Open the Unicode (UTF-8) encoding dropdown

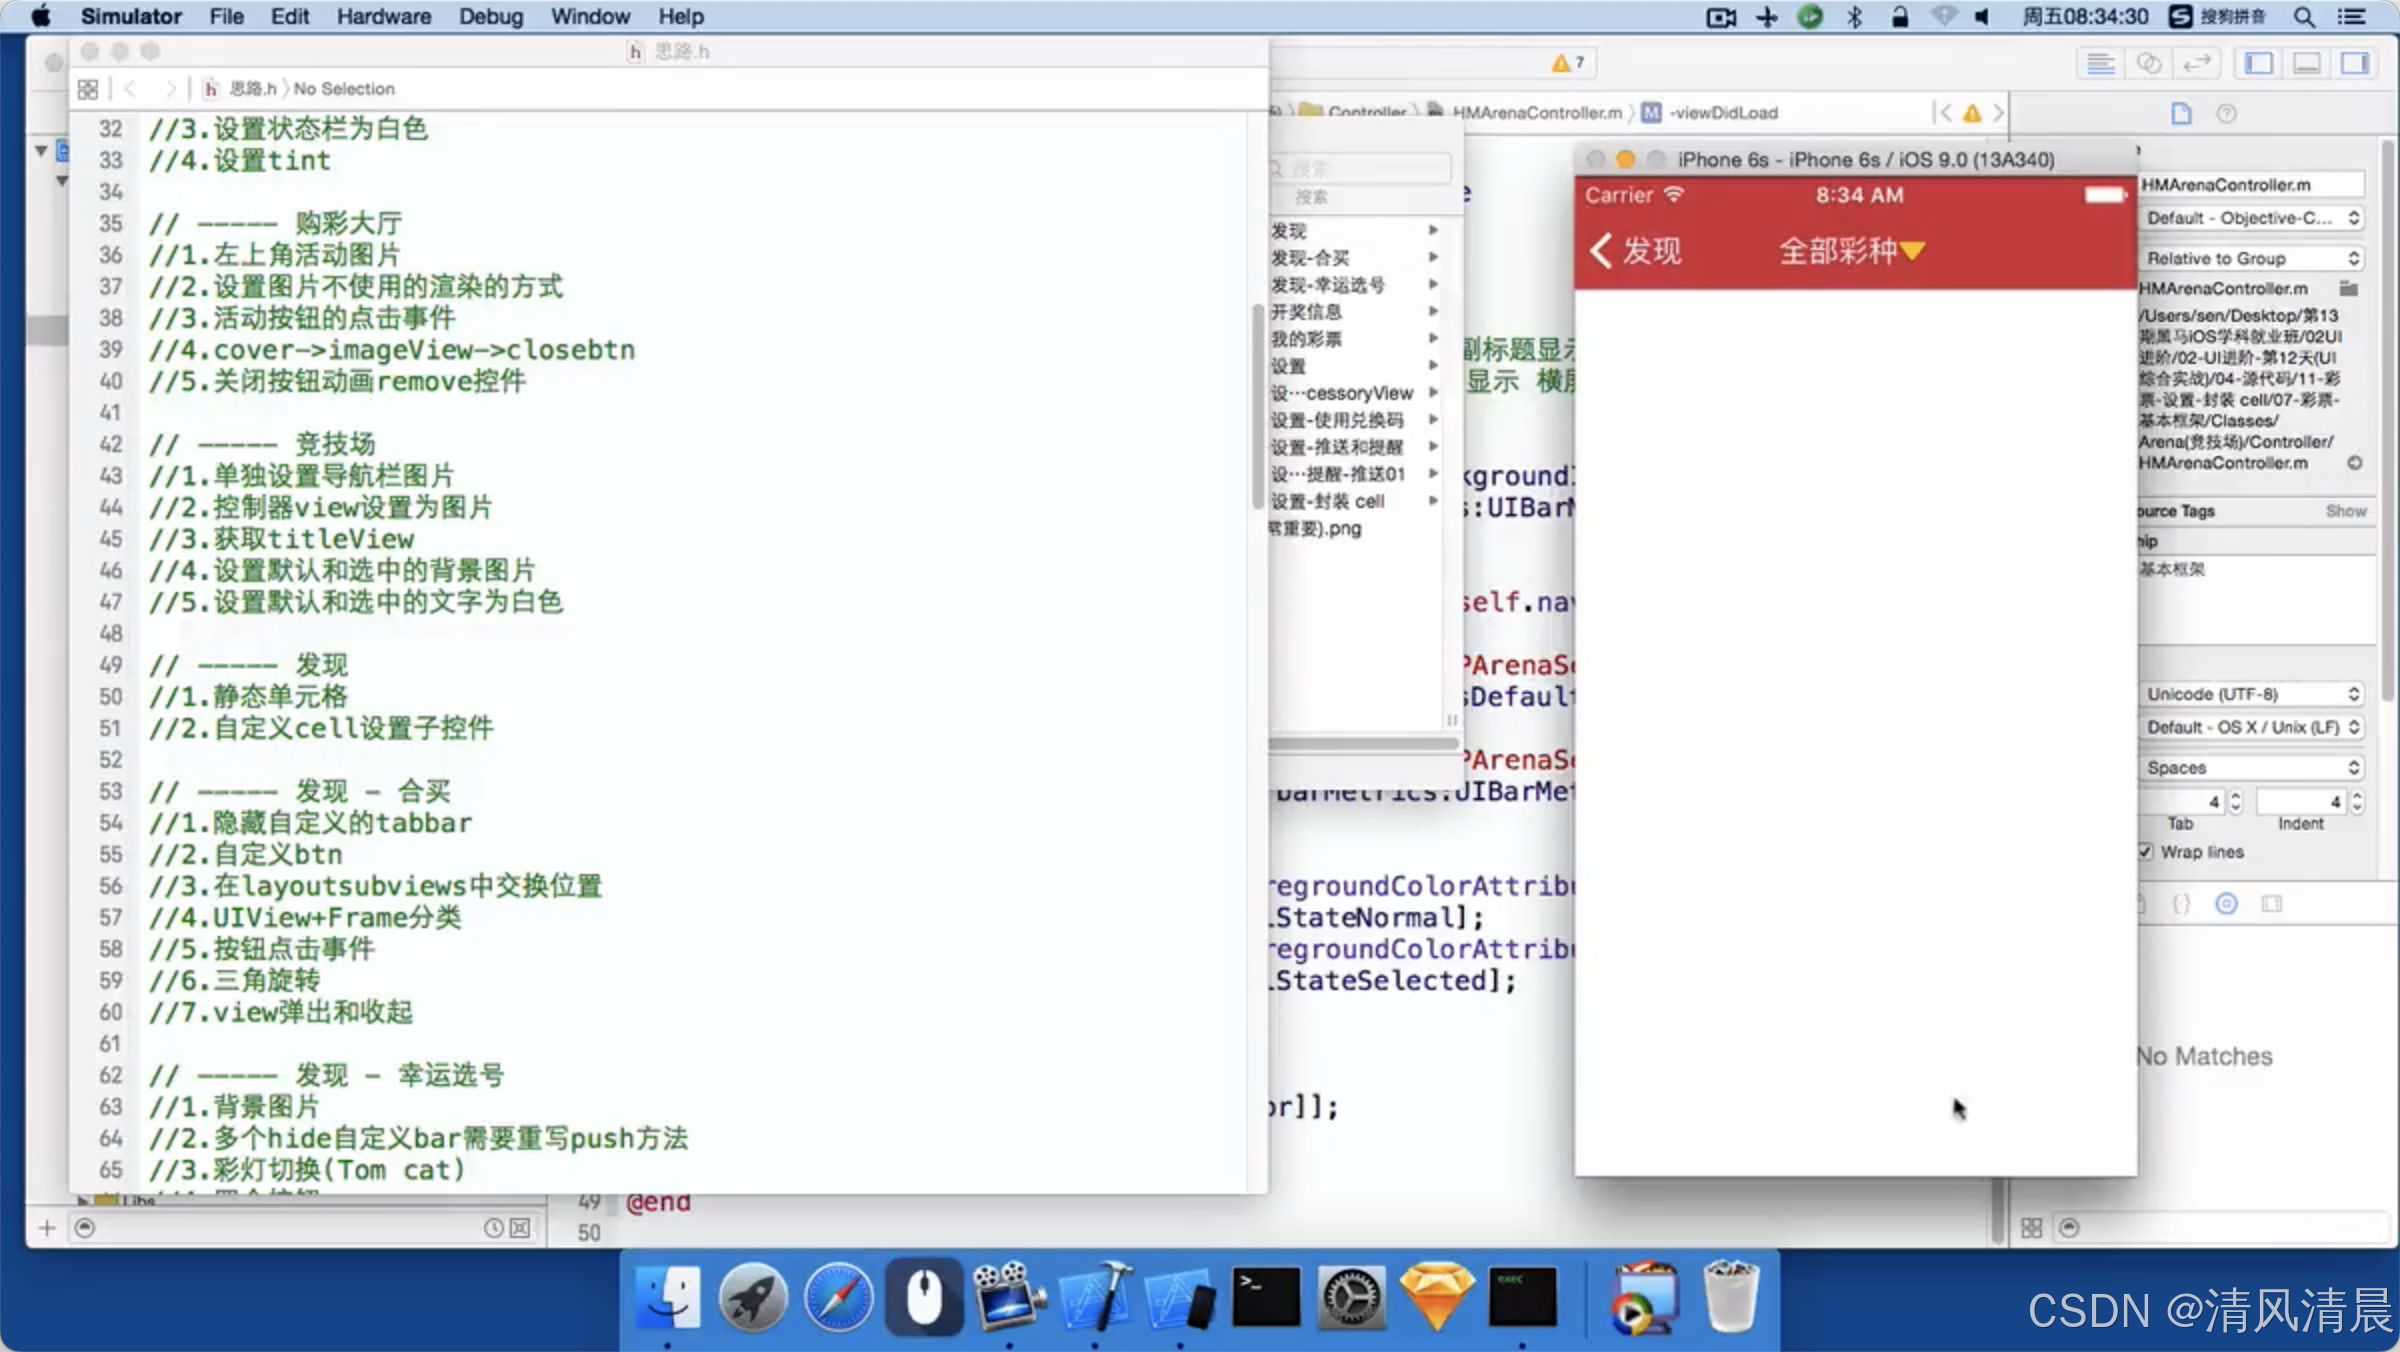2252,694
